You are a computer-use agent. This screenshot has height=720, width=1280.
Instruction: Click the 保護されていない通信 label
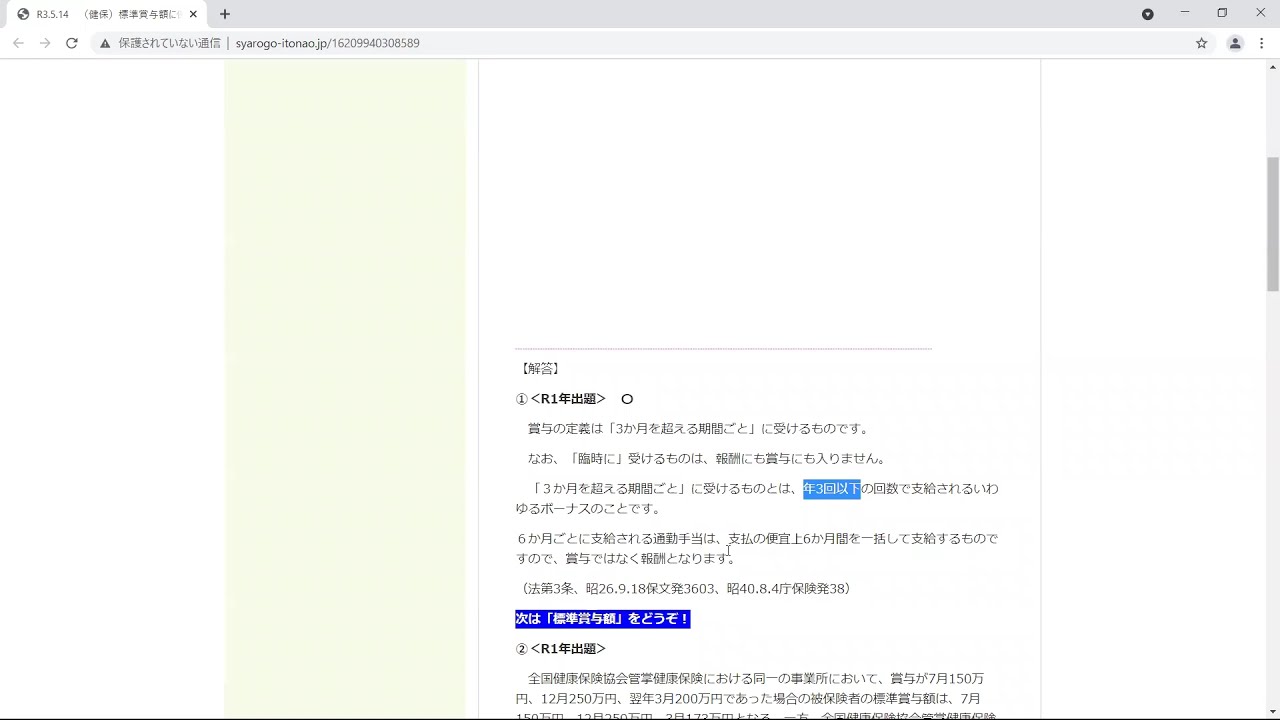click(x=169, y=43)
